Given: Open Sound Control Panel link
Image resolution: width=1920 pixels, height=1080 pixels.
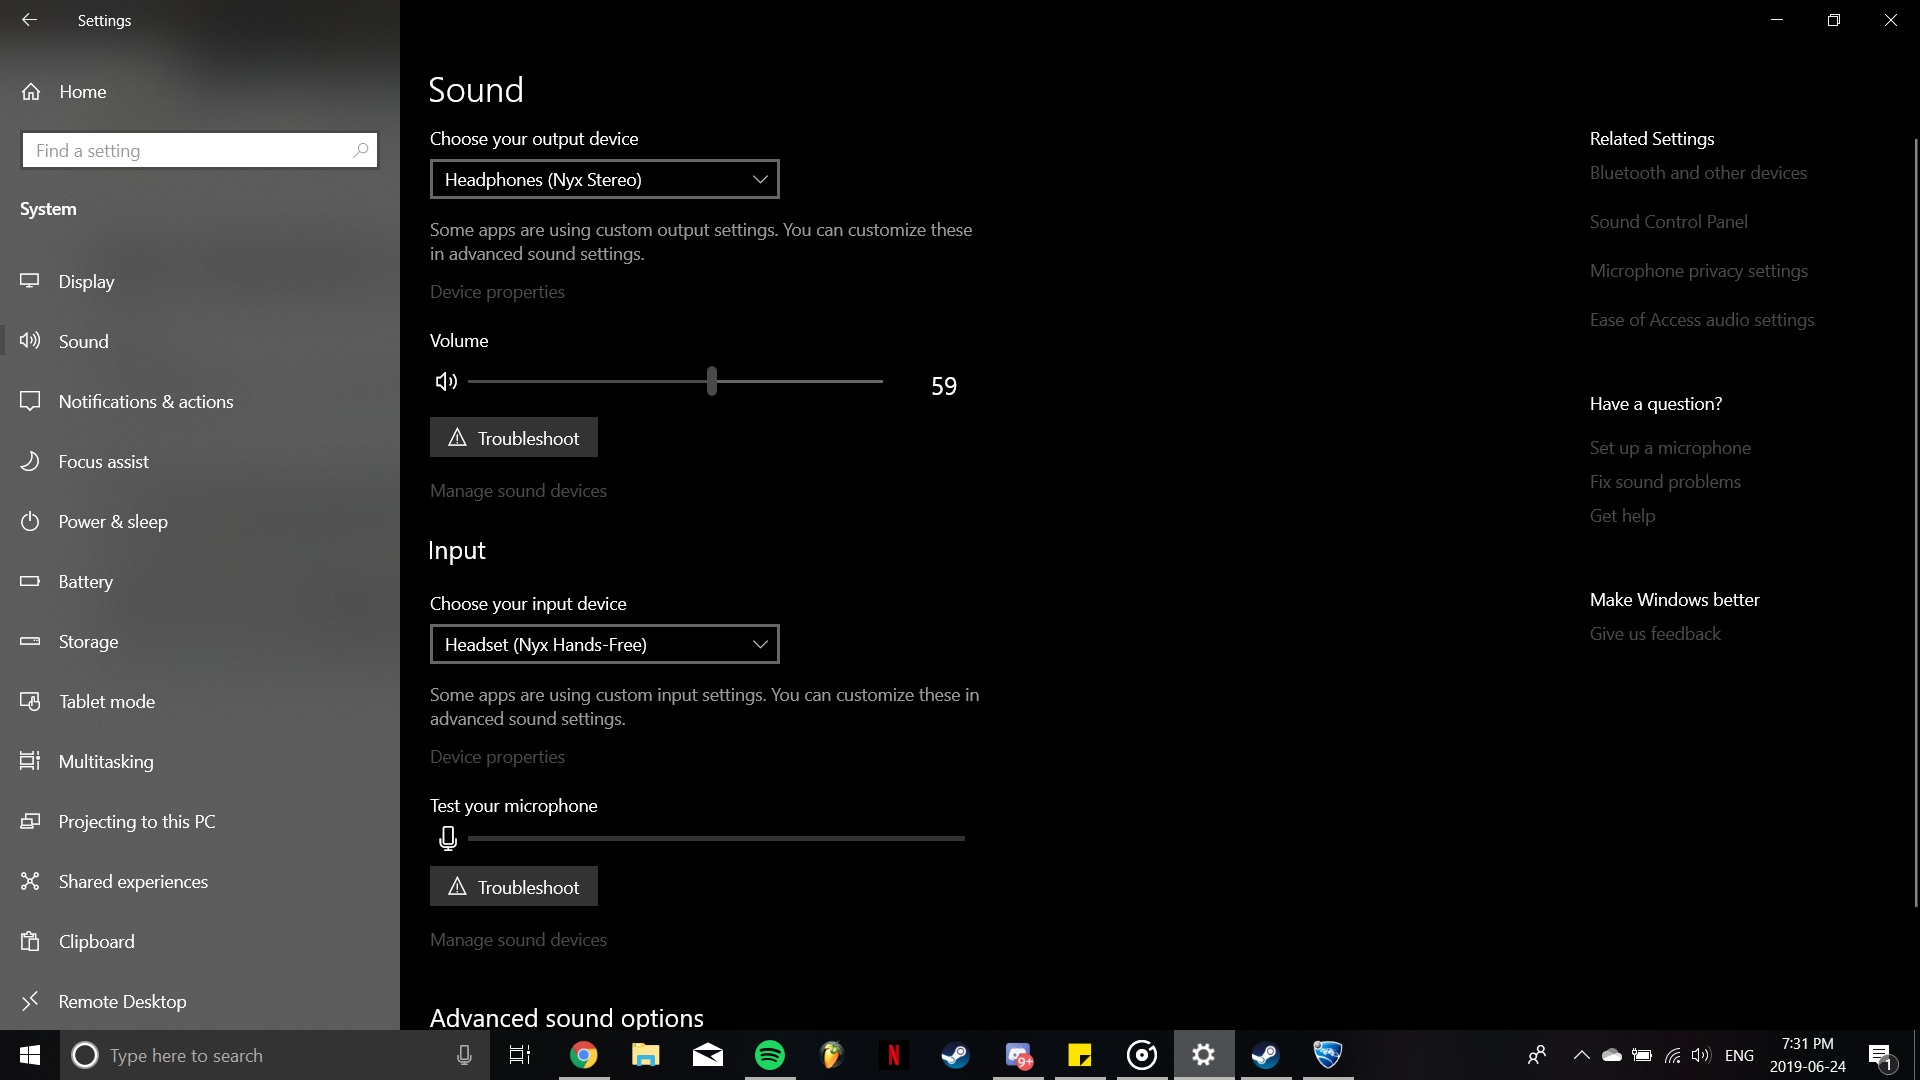Looking at the screenshot, I should [1668, 220].
